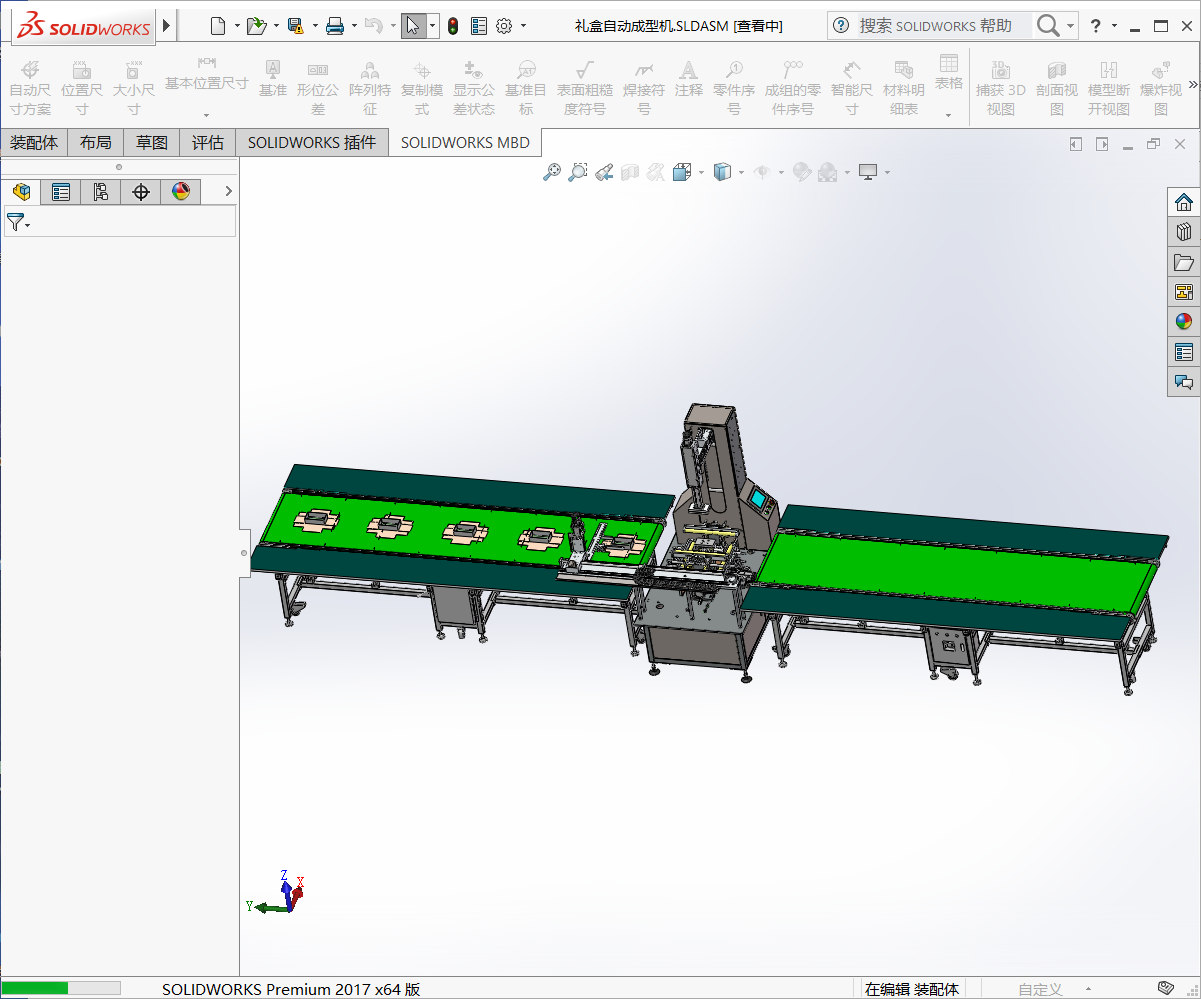The height and width of the screenshot is (999, 1201).
Task: Click the New document icon
Action: coord(217,26)
